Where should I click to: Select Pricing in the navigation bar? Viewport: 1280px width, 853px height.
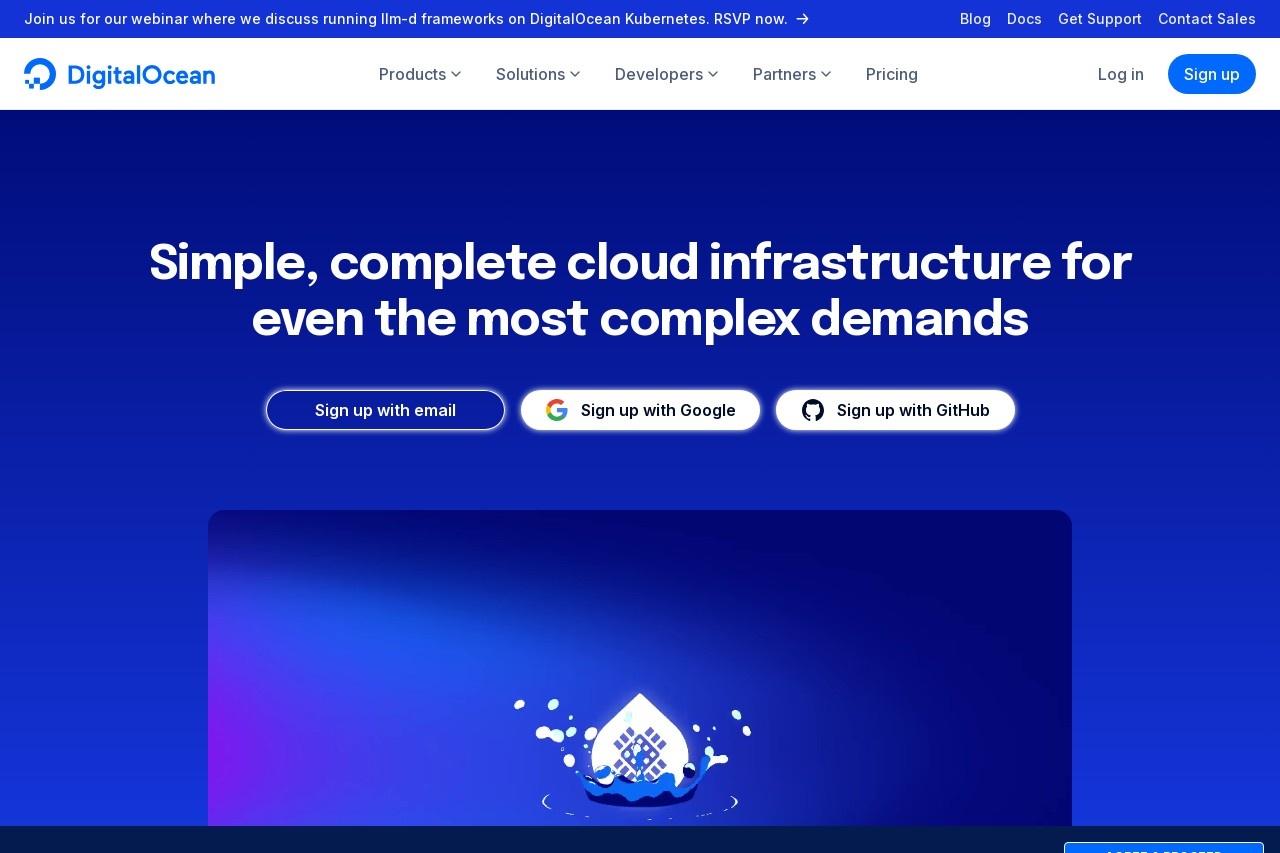pos(891,74)
